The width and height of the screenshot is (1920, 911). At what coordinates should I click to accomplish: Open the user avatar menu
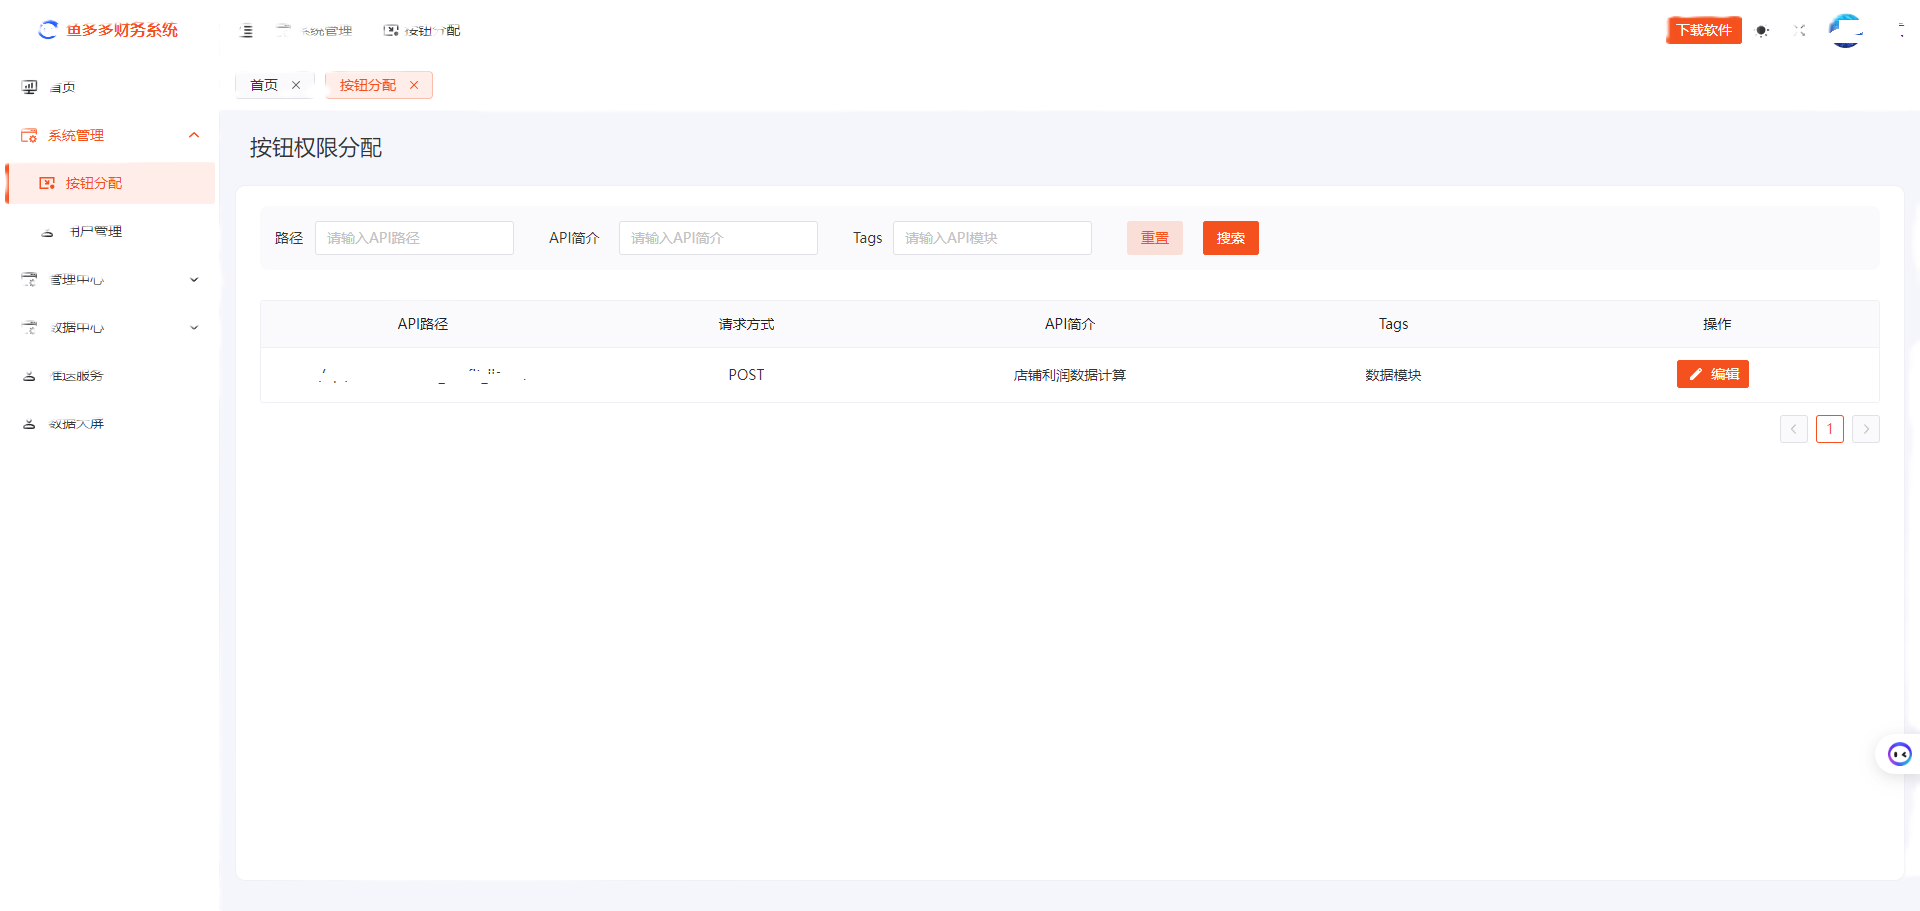pos(1845,31)
